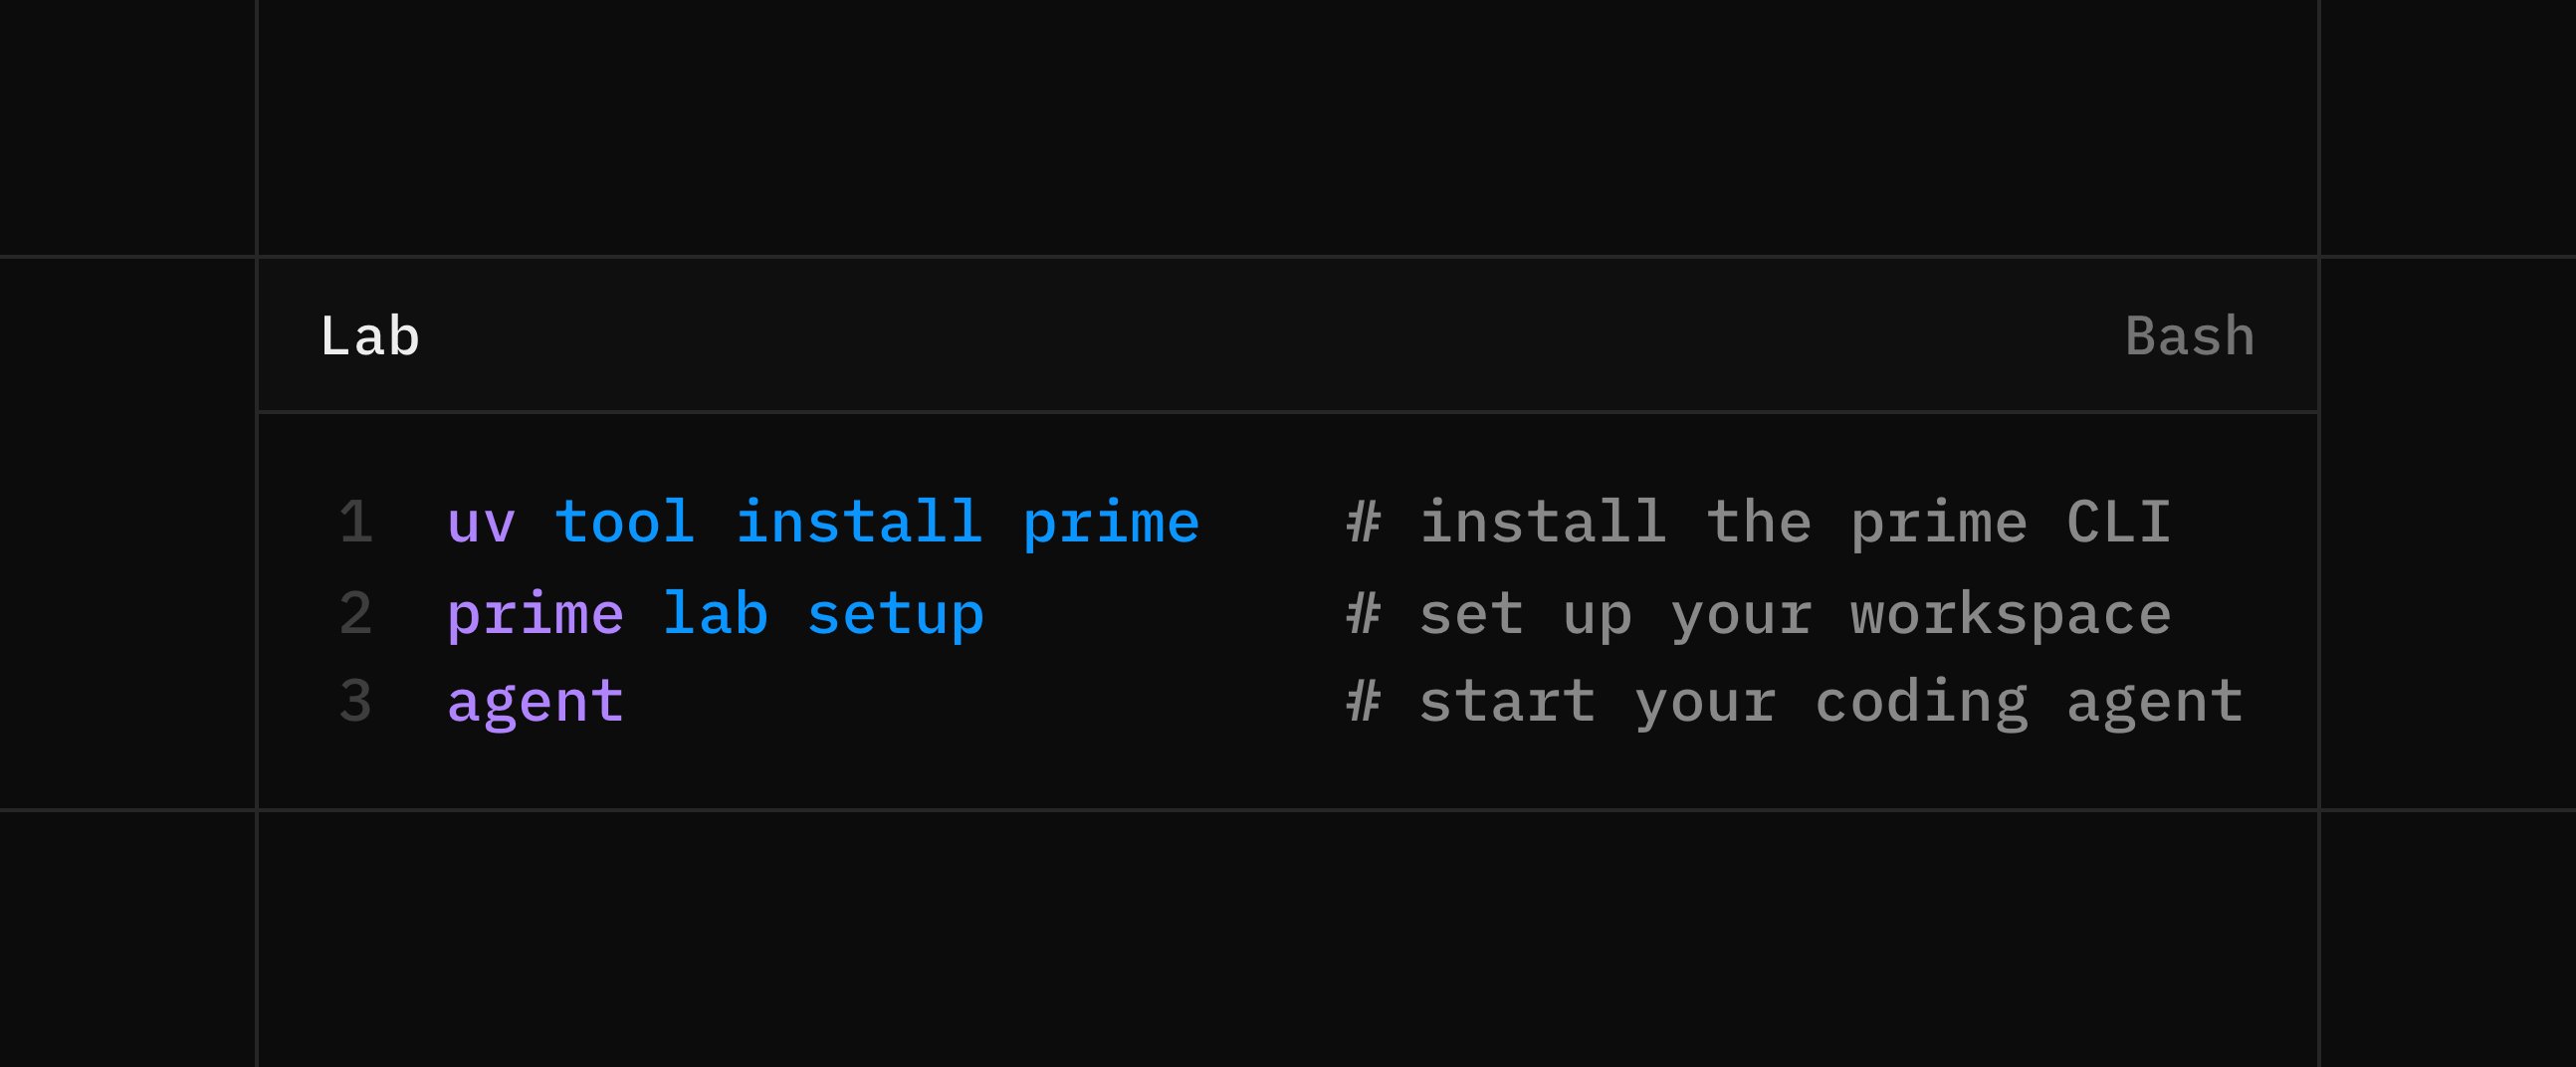Click the blue 'install' keyword on line one
This screenshot has width=2576, height=1067.
(x=859, y=522)
